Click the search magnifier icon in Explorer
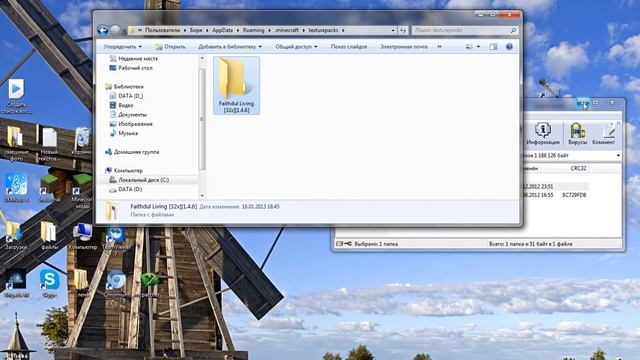Image resolution: width=640 pixels, height=360 pixels. tap(513, 30)
